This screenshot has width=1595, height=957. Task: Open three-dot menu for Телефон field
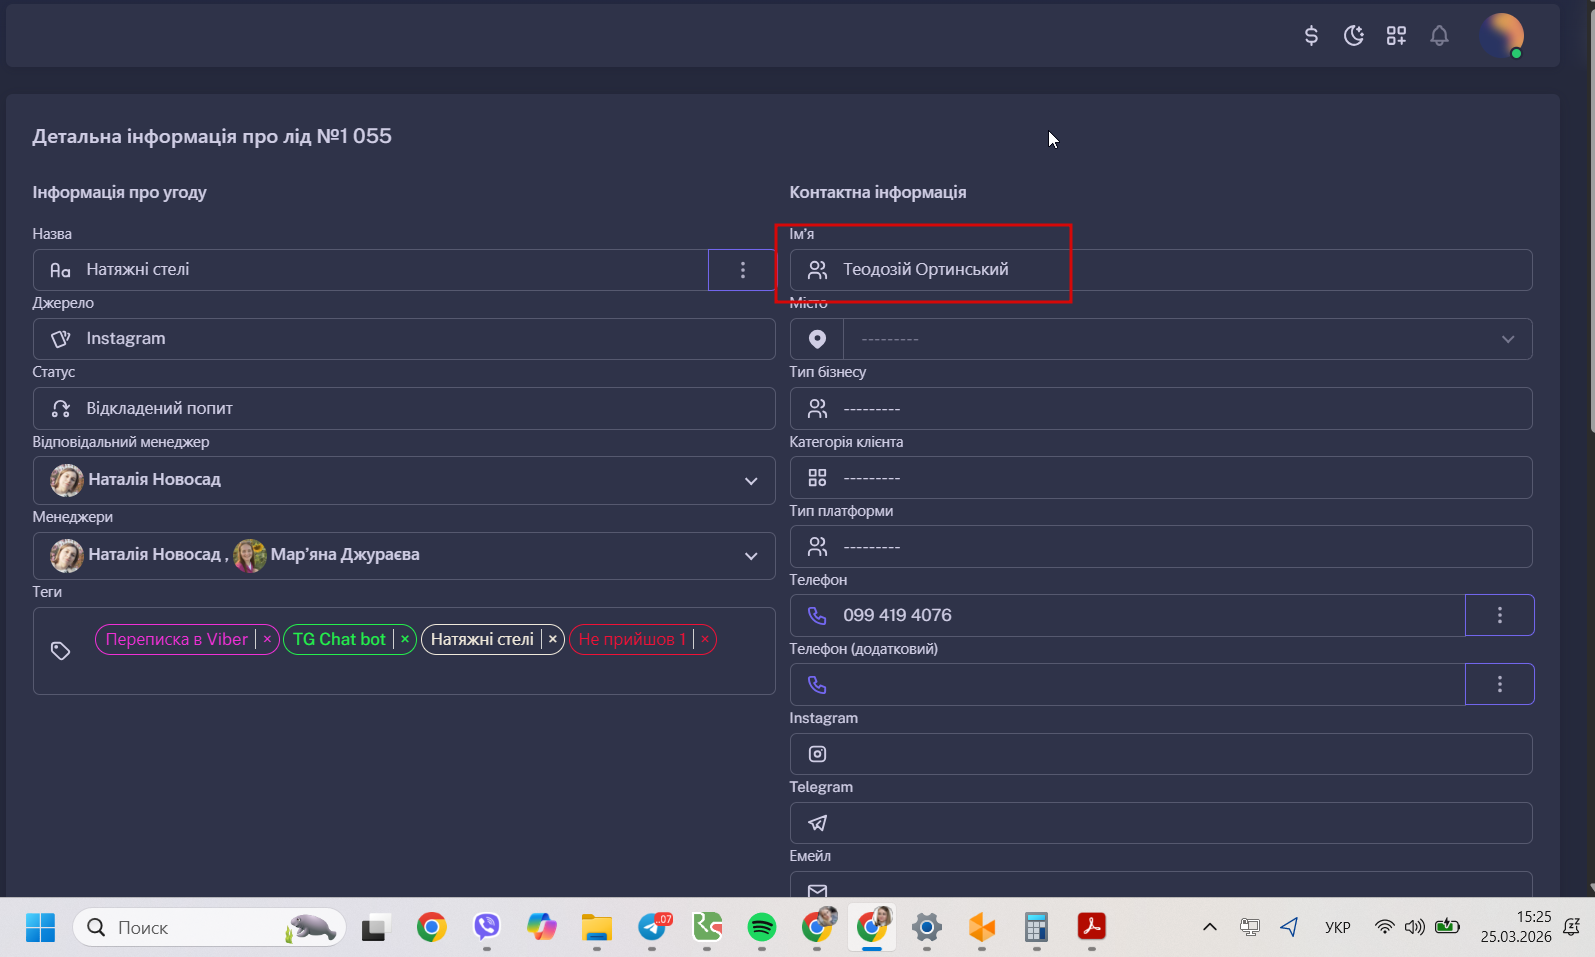pyautogui.click(x=1499, y=615)
